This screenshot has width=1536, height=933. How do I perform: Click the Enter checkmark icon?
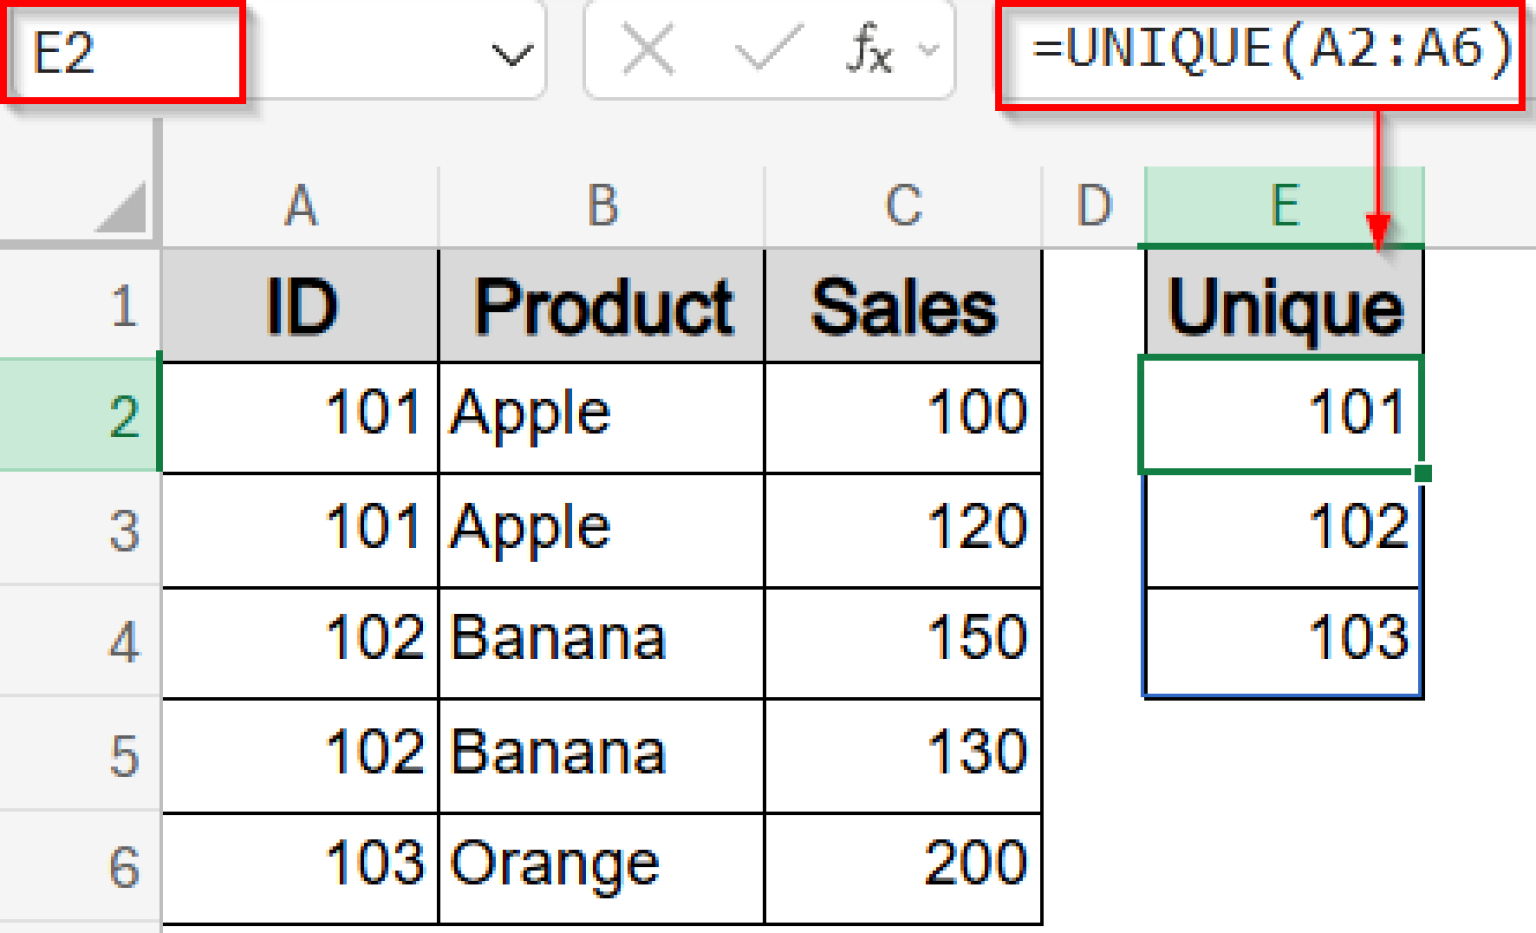tap(770, 50)
